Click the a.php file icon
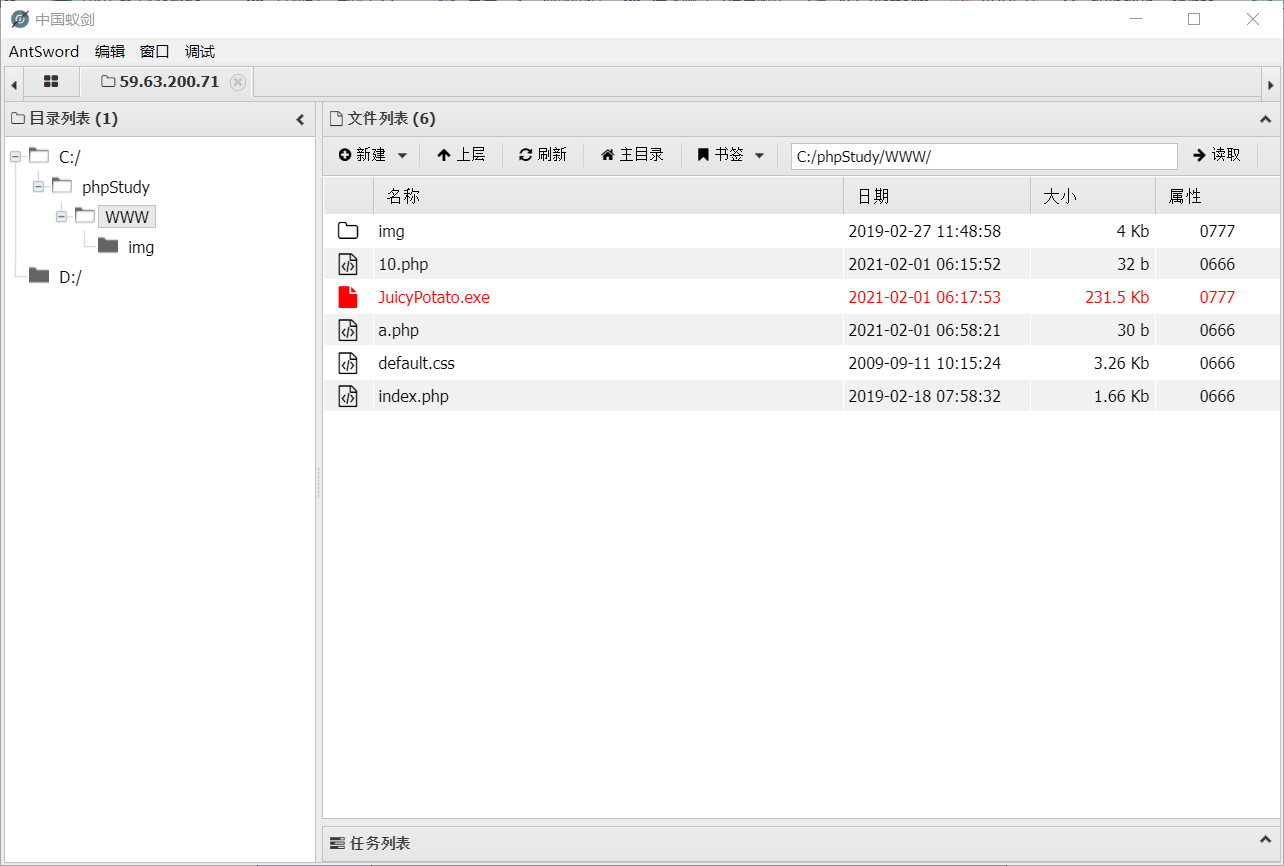Screen dimensions: 1284x866 tap(348, 330)
